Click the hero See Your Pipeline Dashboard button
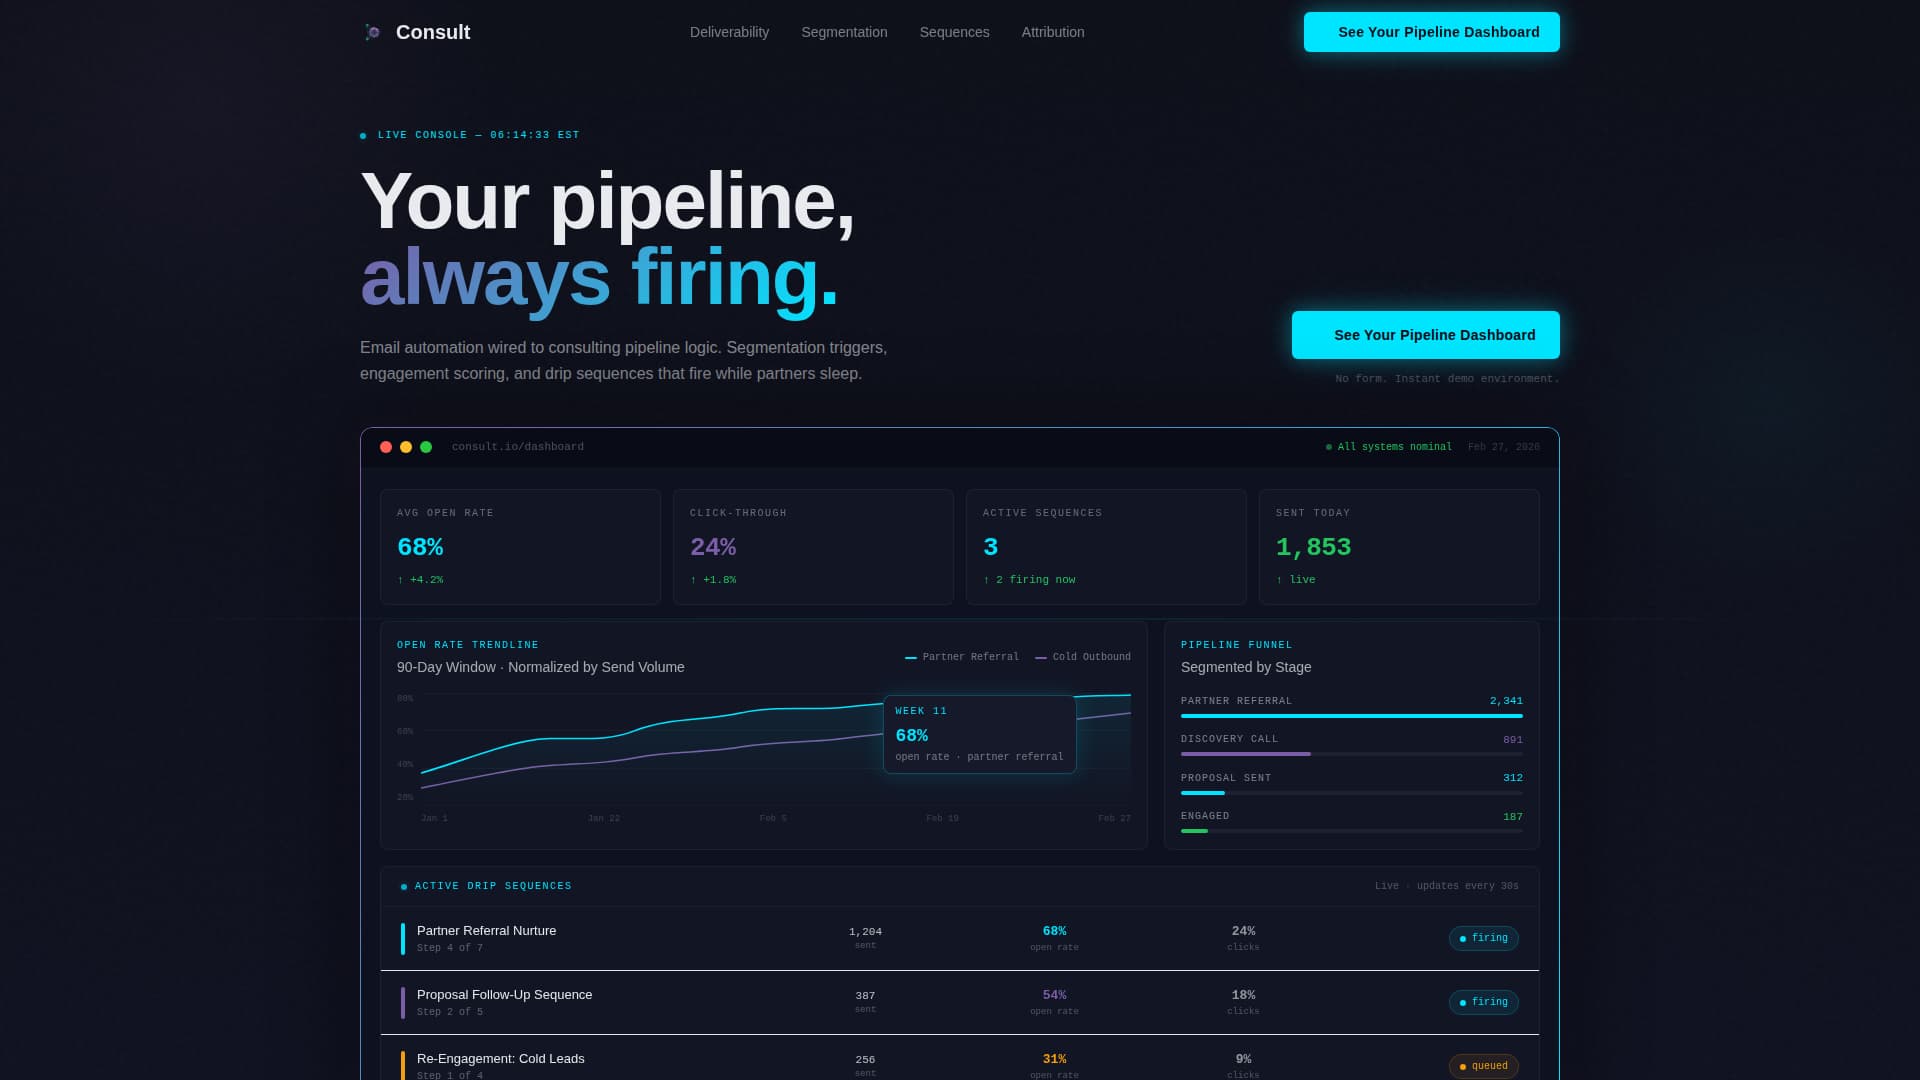 tap(1425, 335)
